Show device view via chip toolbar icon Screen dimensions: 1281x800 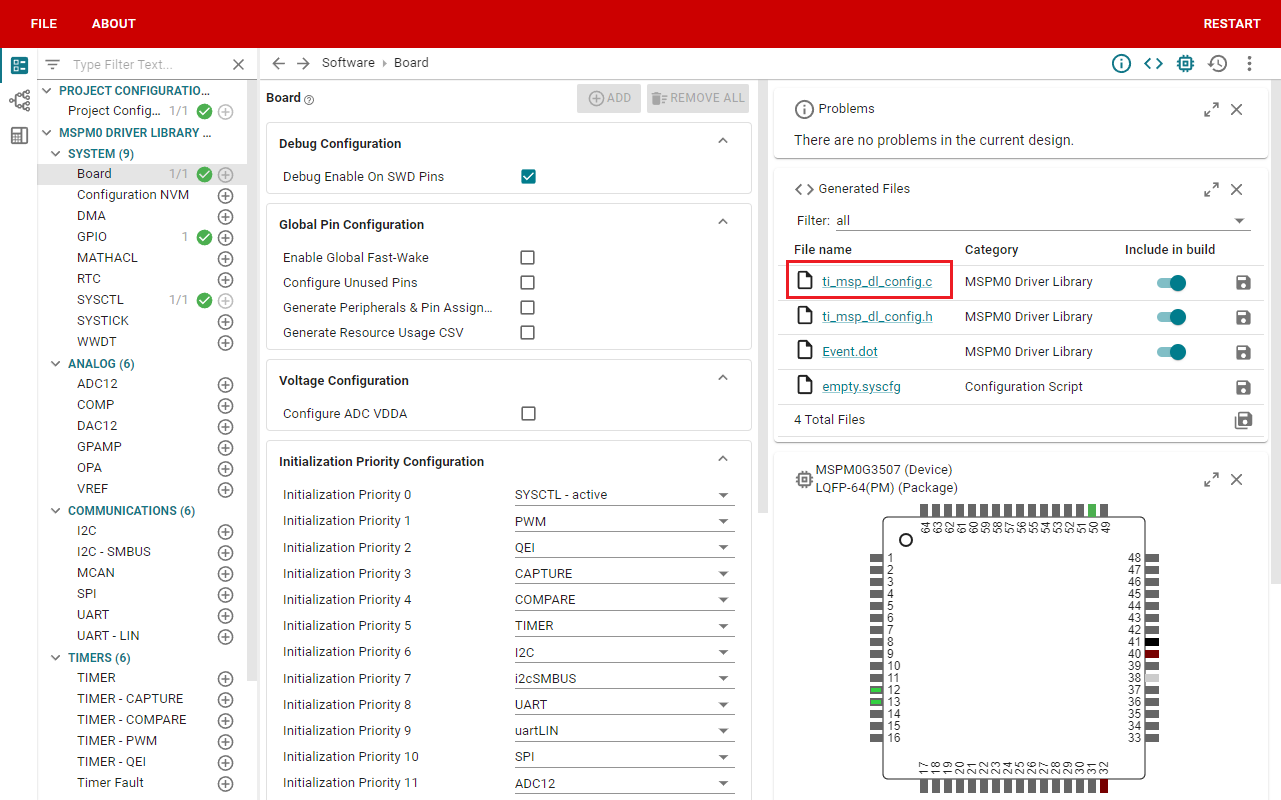(1185, 63)
